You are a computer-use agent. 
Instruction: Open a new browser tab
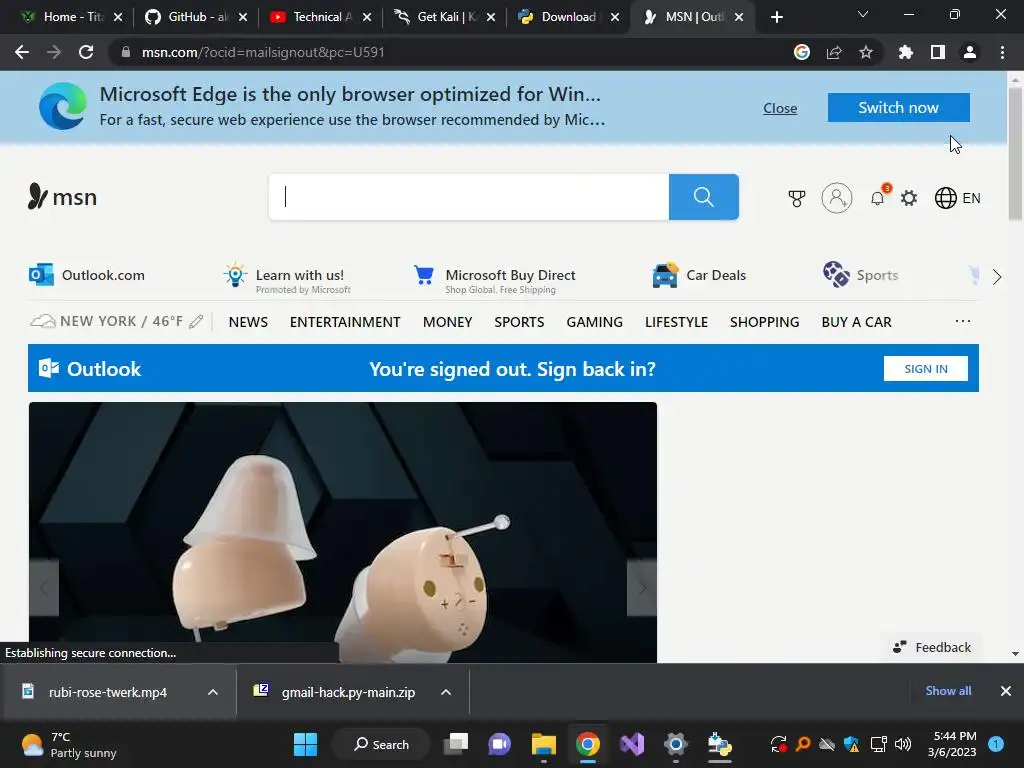tap(776, 17)
